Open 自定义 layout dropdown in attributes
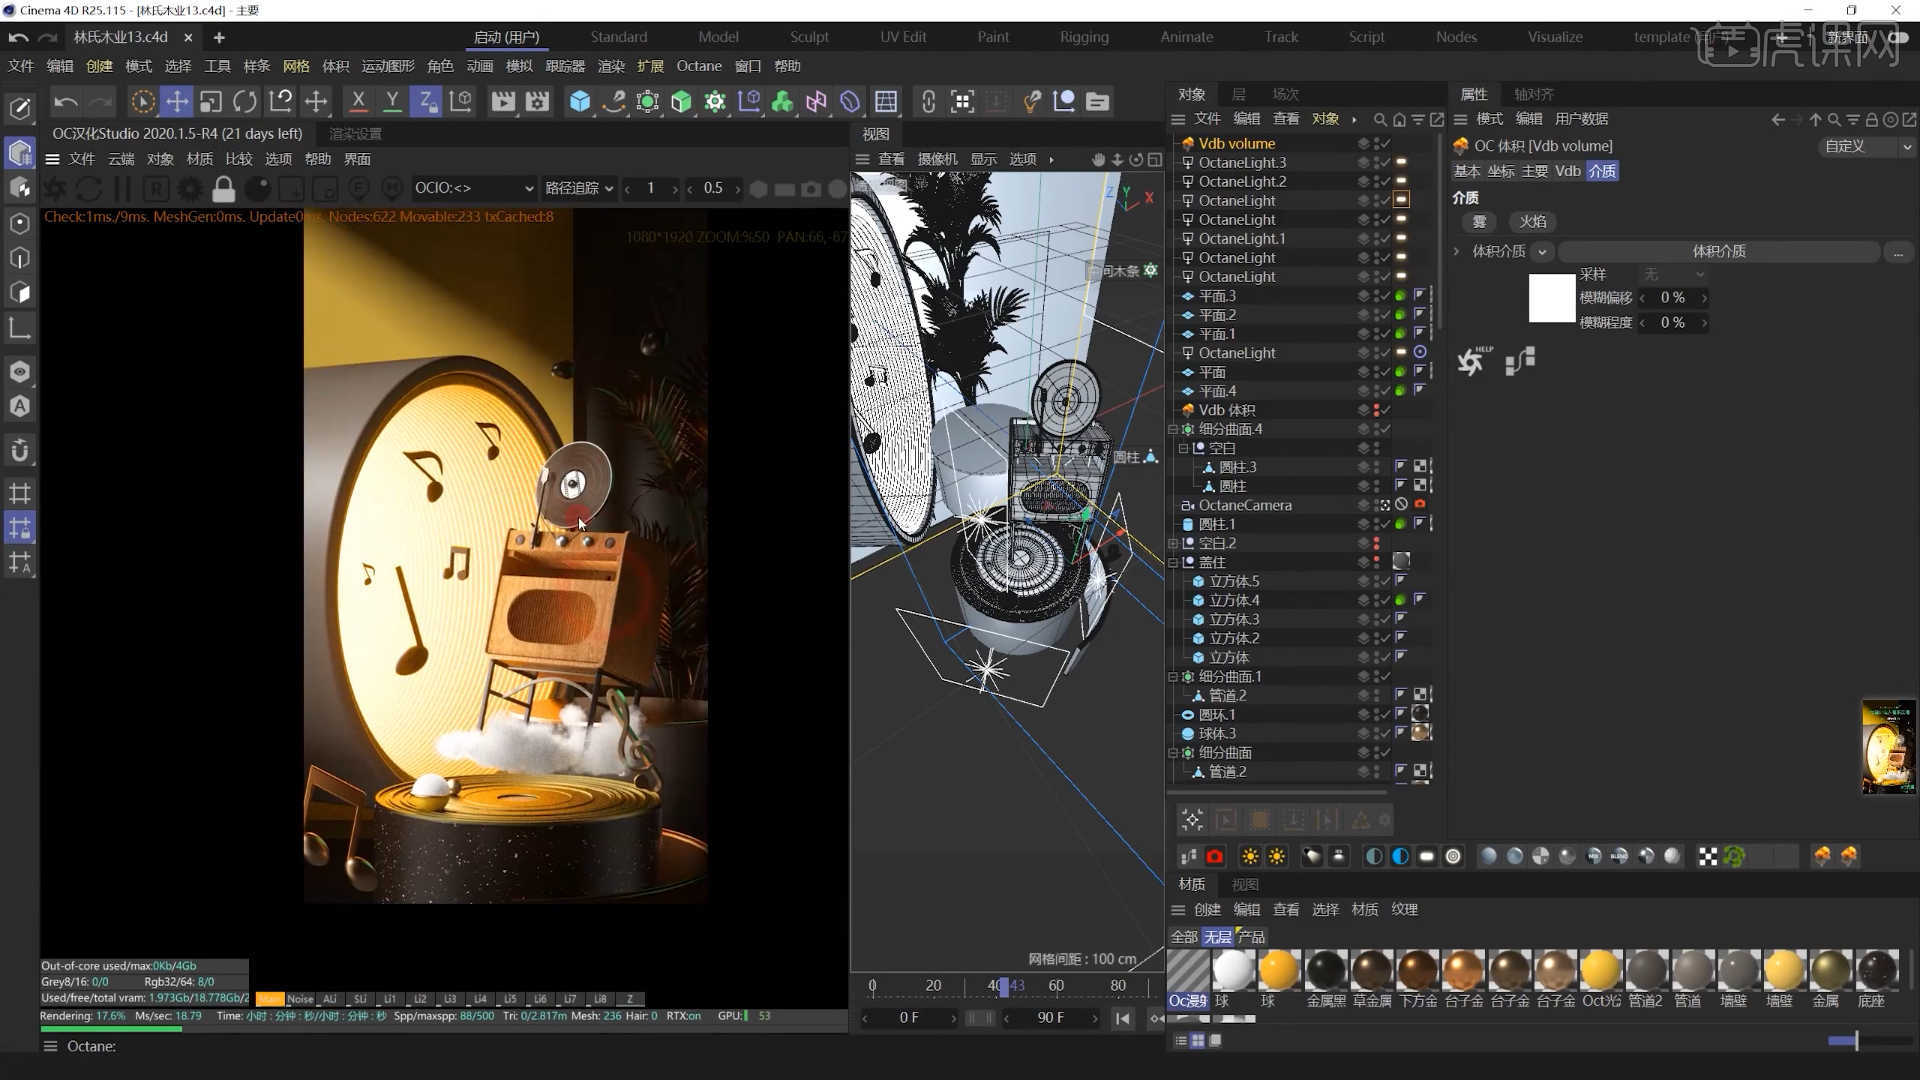This screenshot has width=1920, height=1080. click(x=1866, y=146)
